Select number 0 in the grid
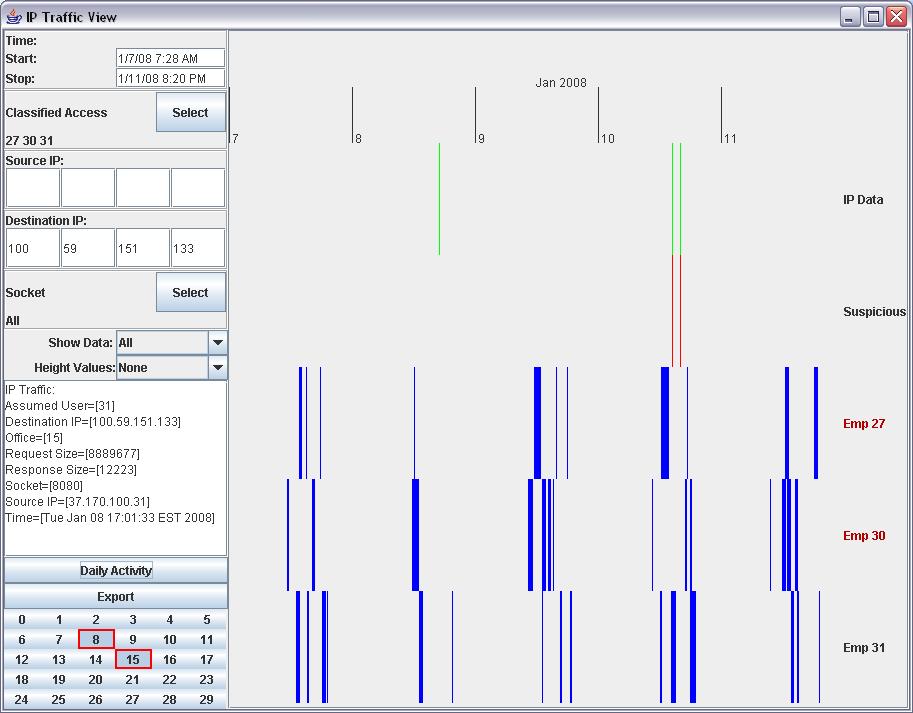This screenshot has width=913, height=713. coord(22,619)
